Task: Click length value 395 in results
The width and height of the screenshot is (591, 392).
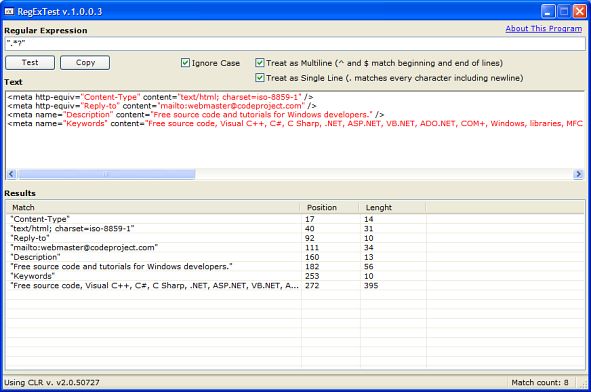Action: tap(371, 285)
